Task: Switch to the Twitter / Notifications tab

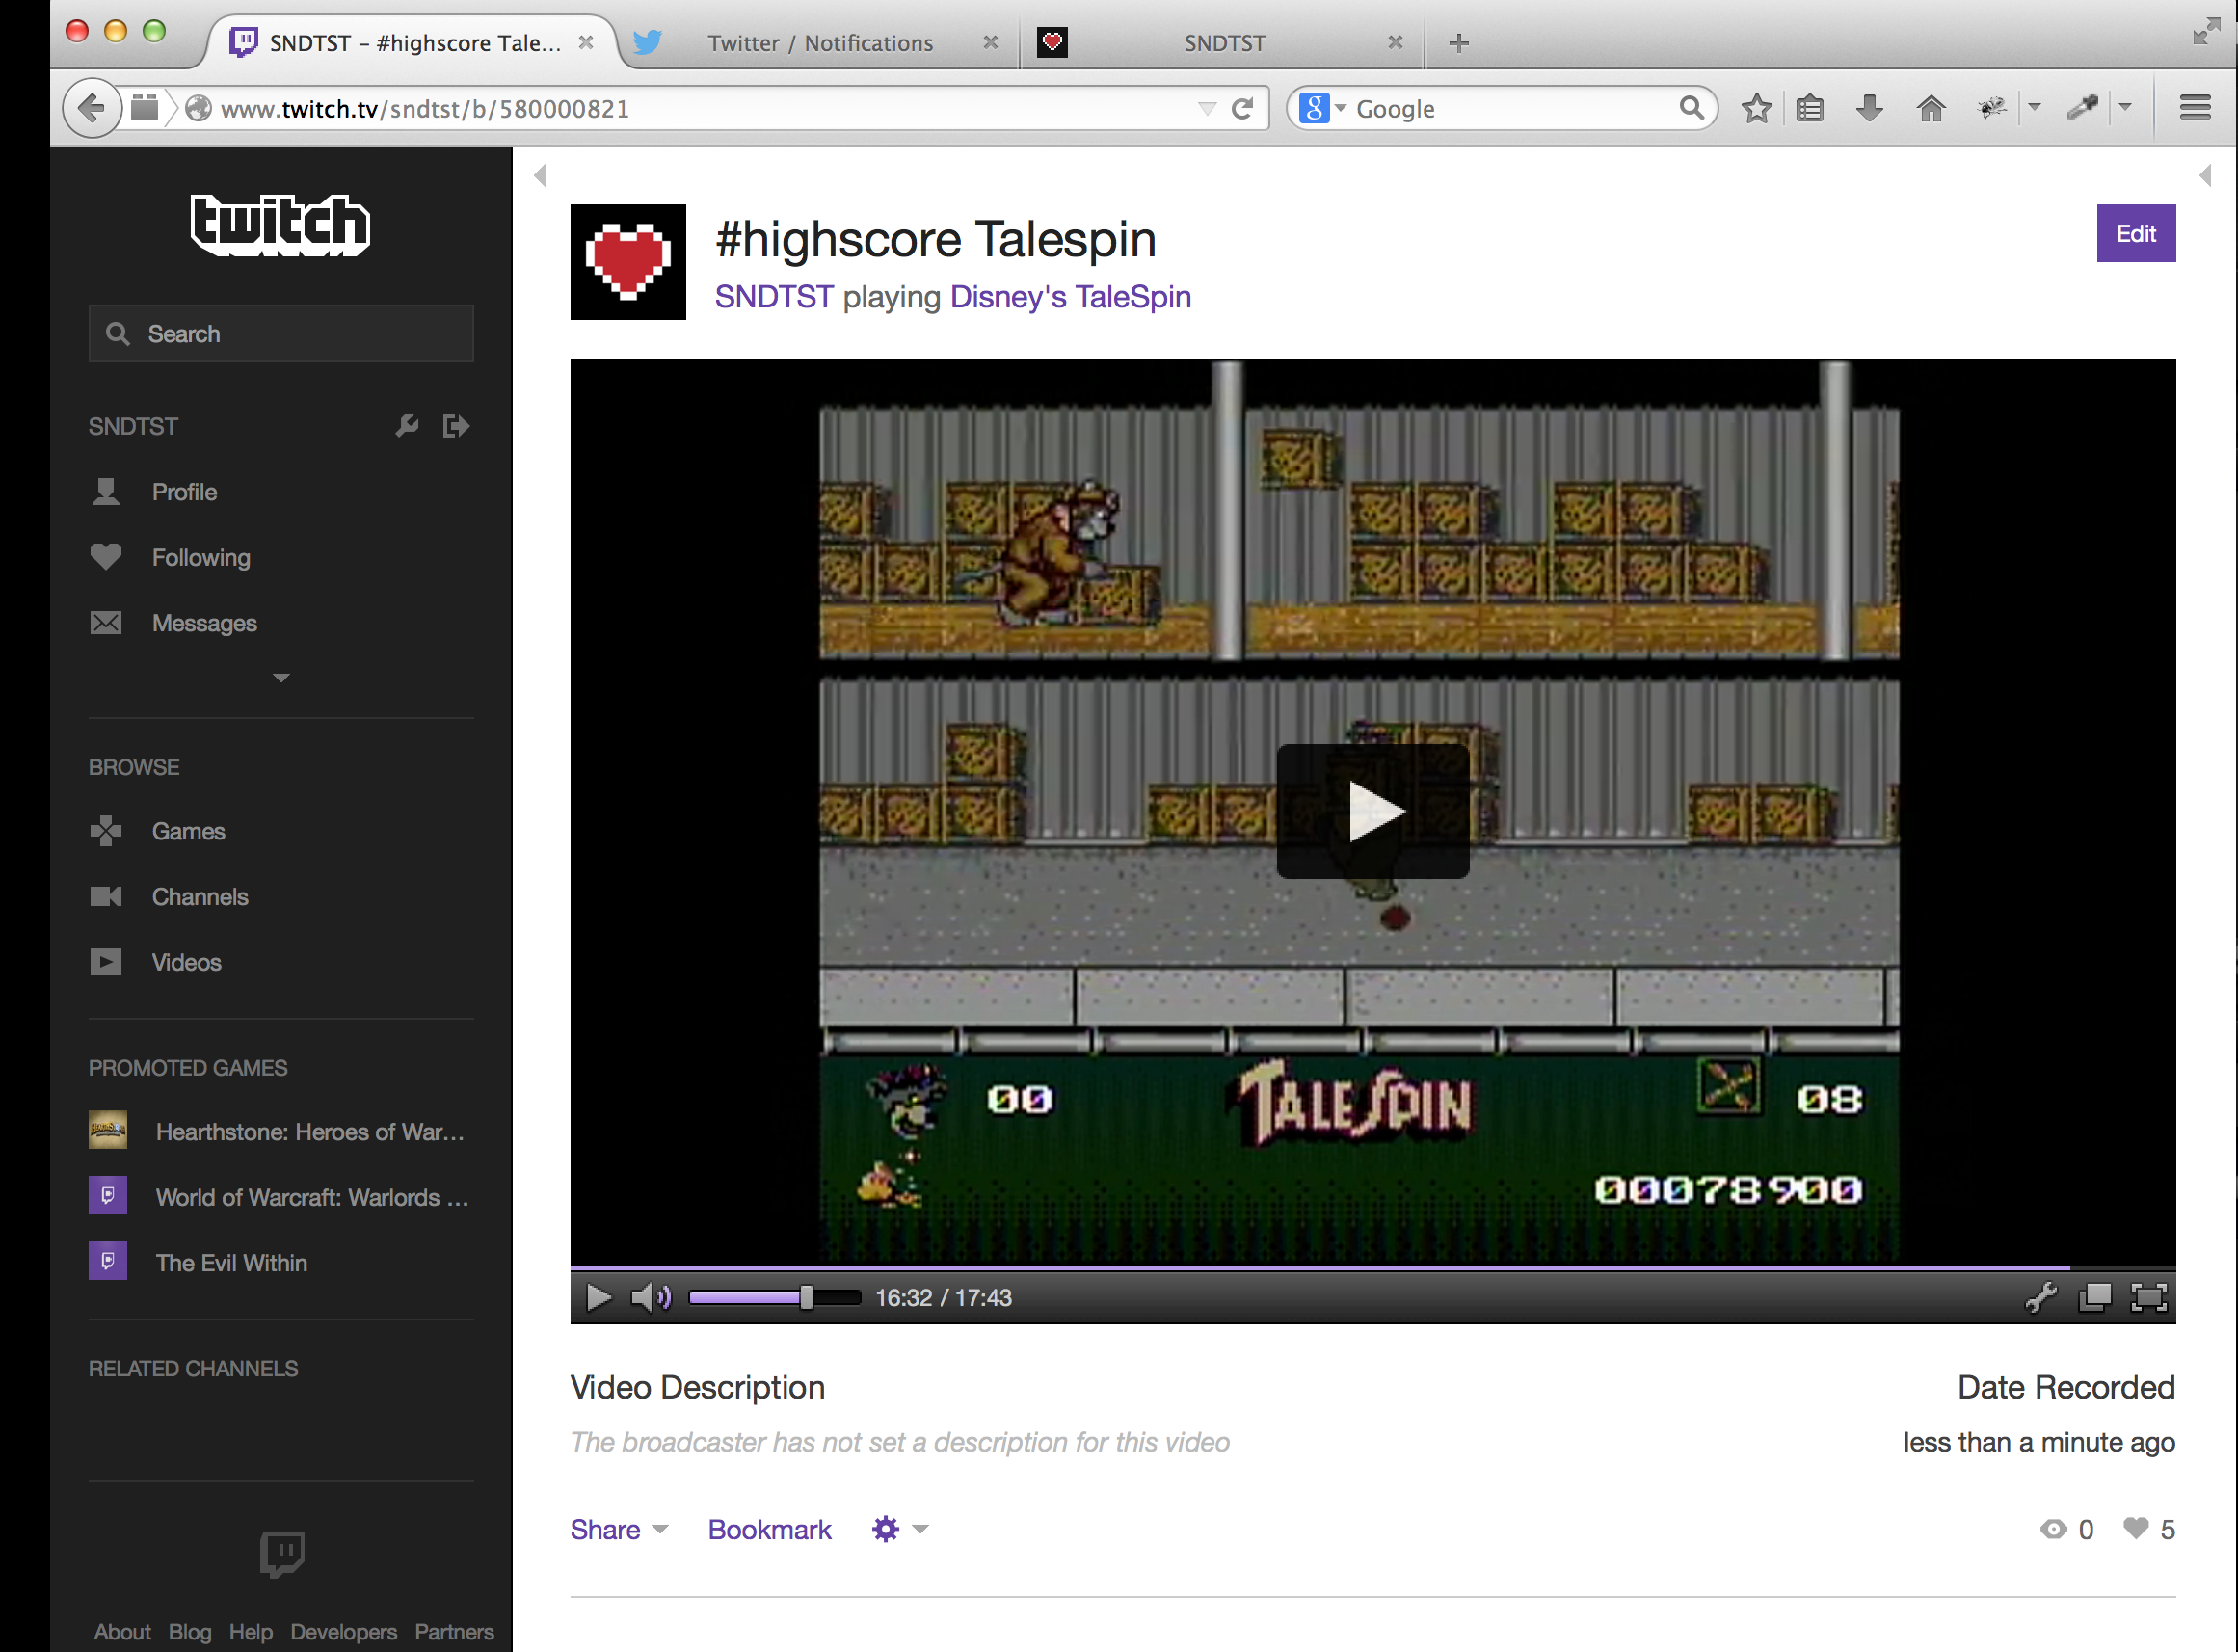Action: point(819,43)
